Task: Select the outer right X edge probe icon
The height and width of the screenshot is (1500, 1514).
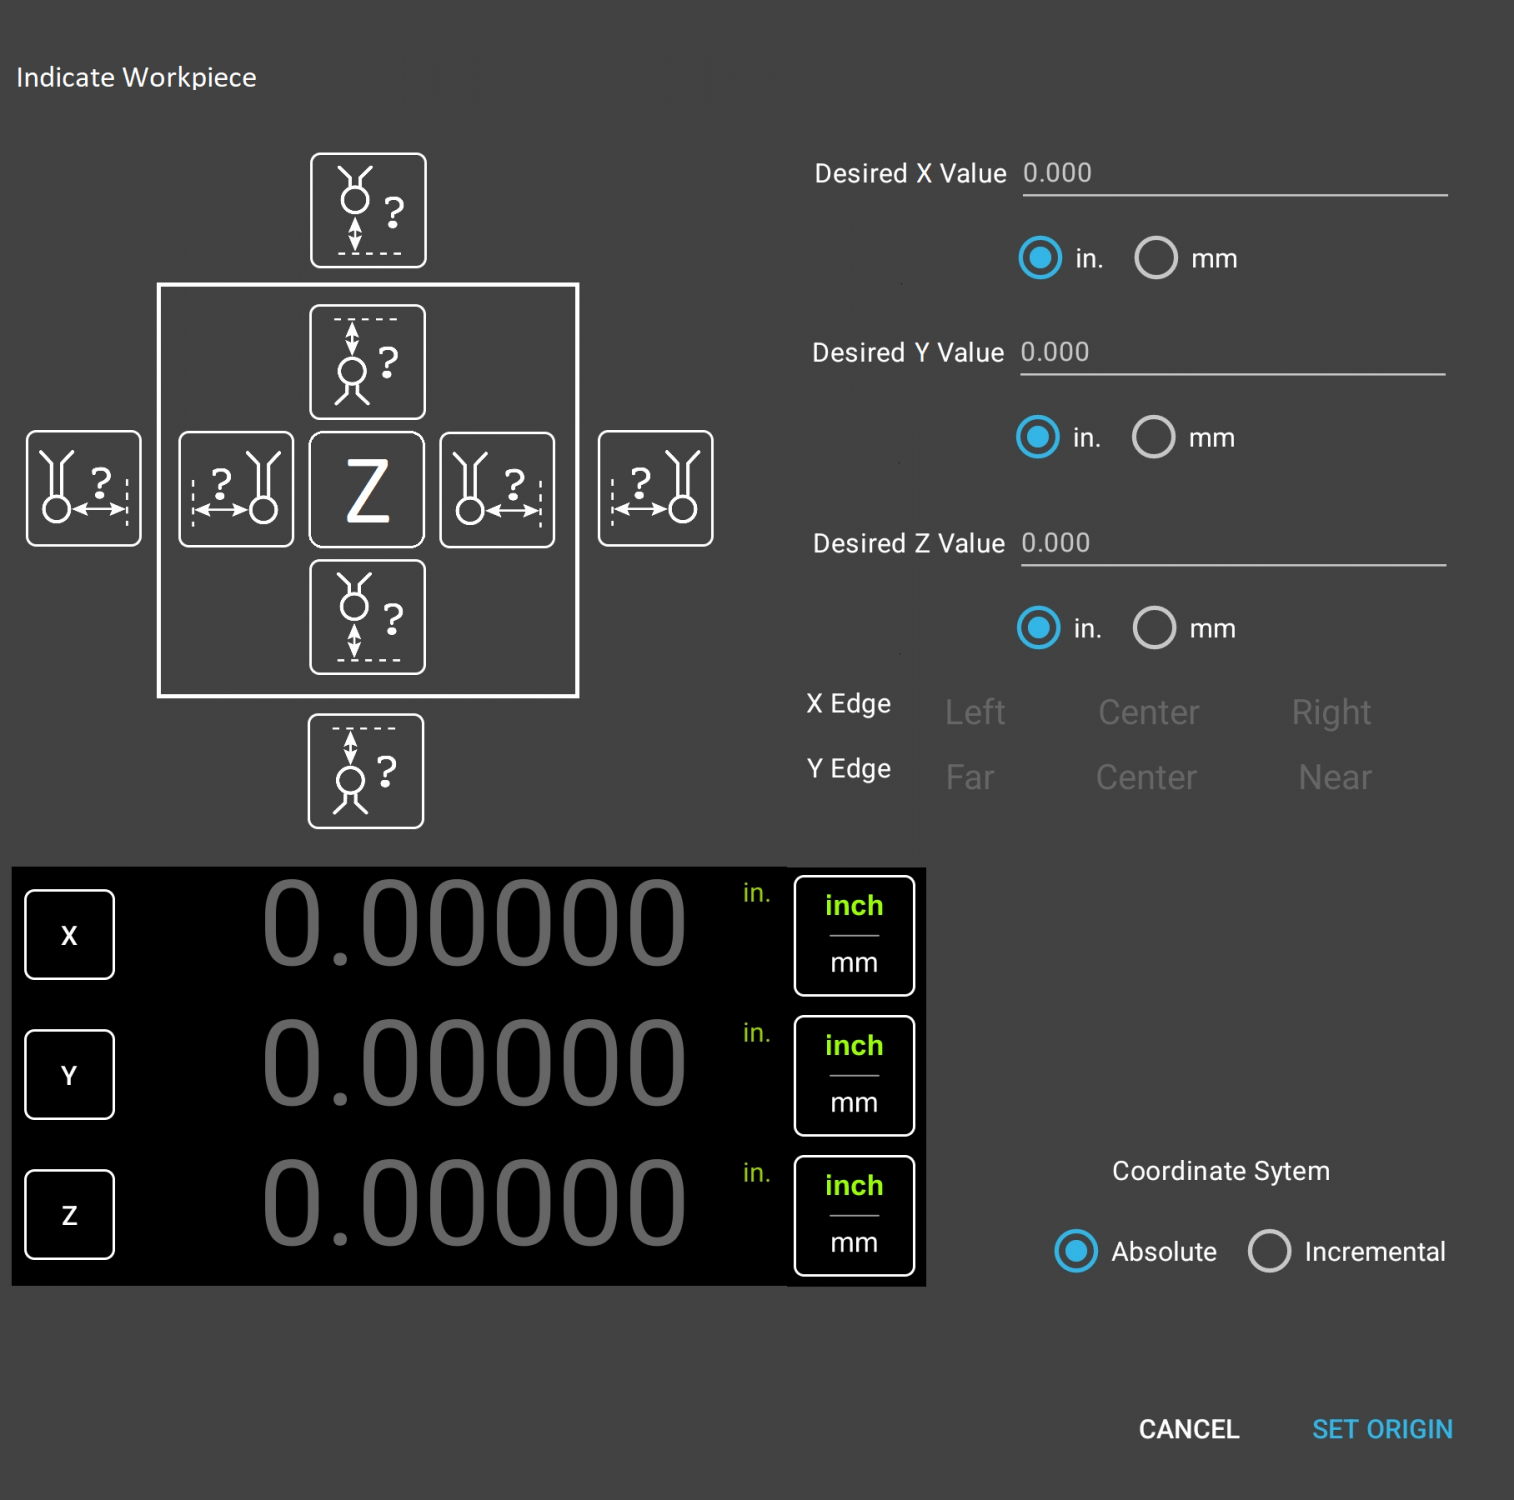Action: (x=655, y=488)
